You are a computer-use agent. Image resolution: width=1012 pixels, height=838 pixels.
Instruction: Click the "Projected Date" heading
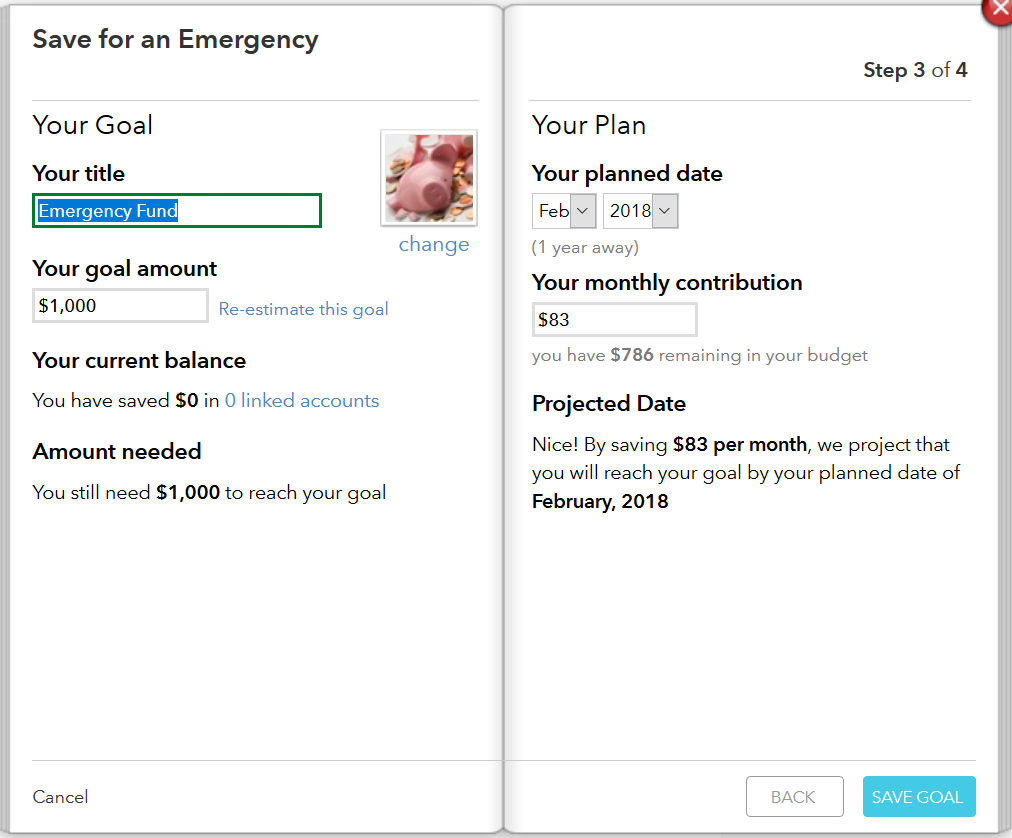pos(609,404)
